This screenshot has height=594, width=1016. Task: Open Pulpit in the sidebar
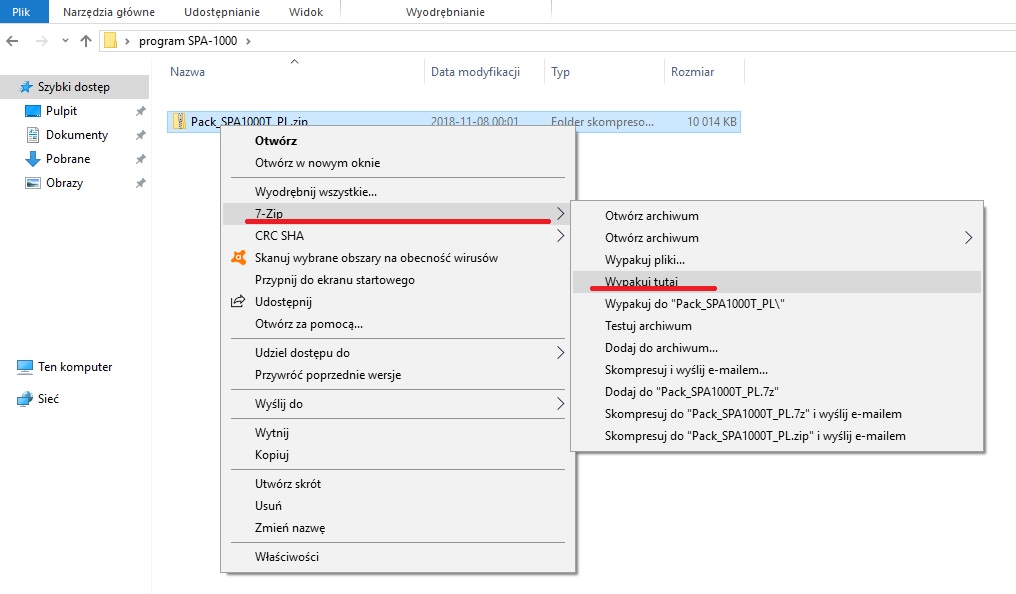point(61,111)
